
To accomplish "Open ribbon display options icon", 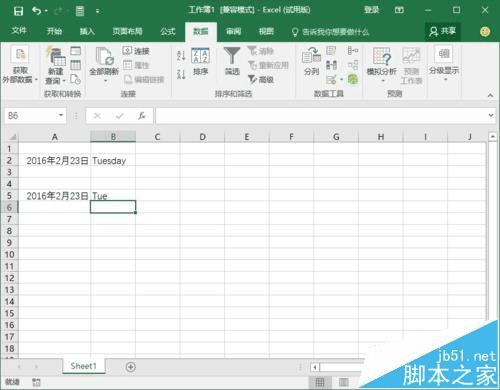I will click(399, 10).
